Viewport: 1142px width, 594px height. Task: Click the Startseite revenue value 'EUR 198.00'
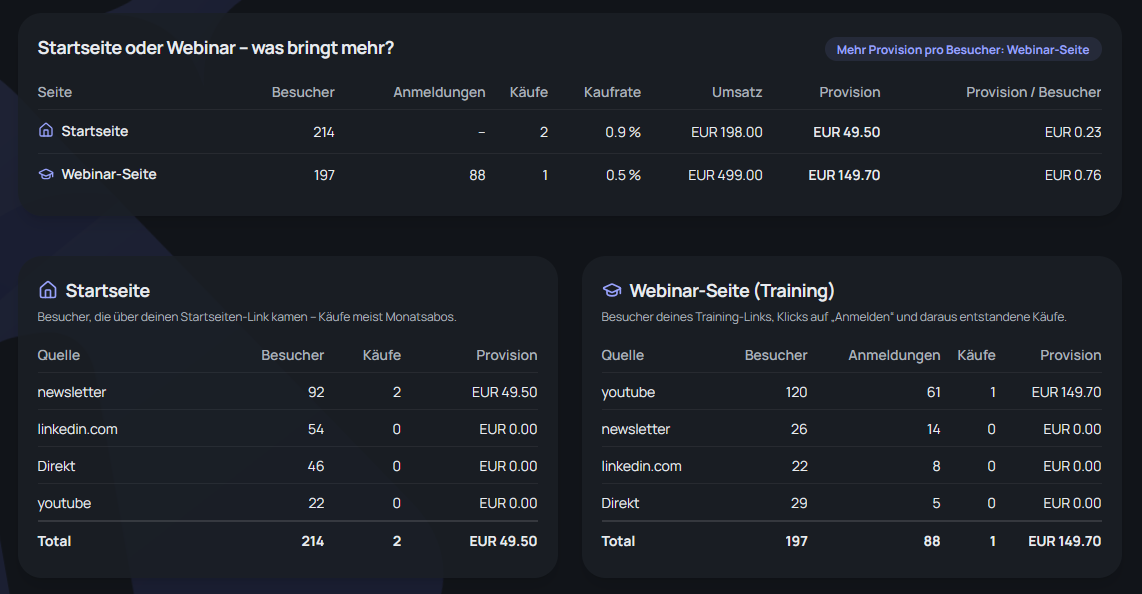point(727,132)
